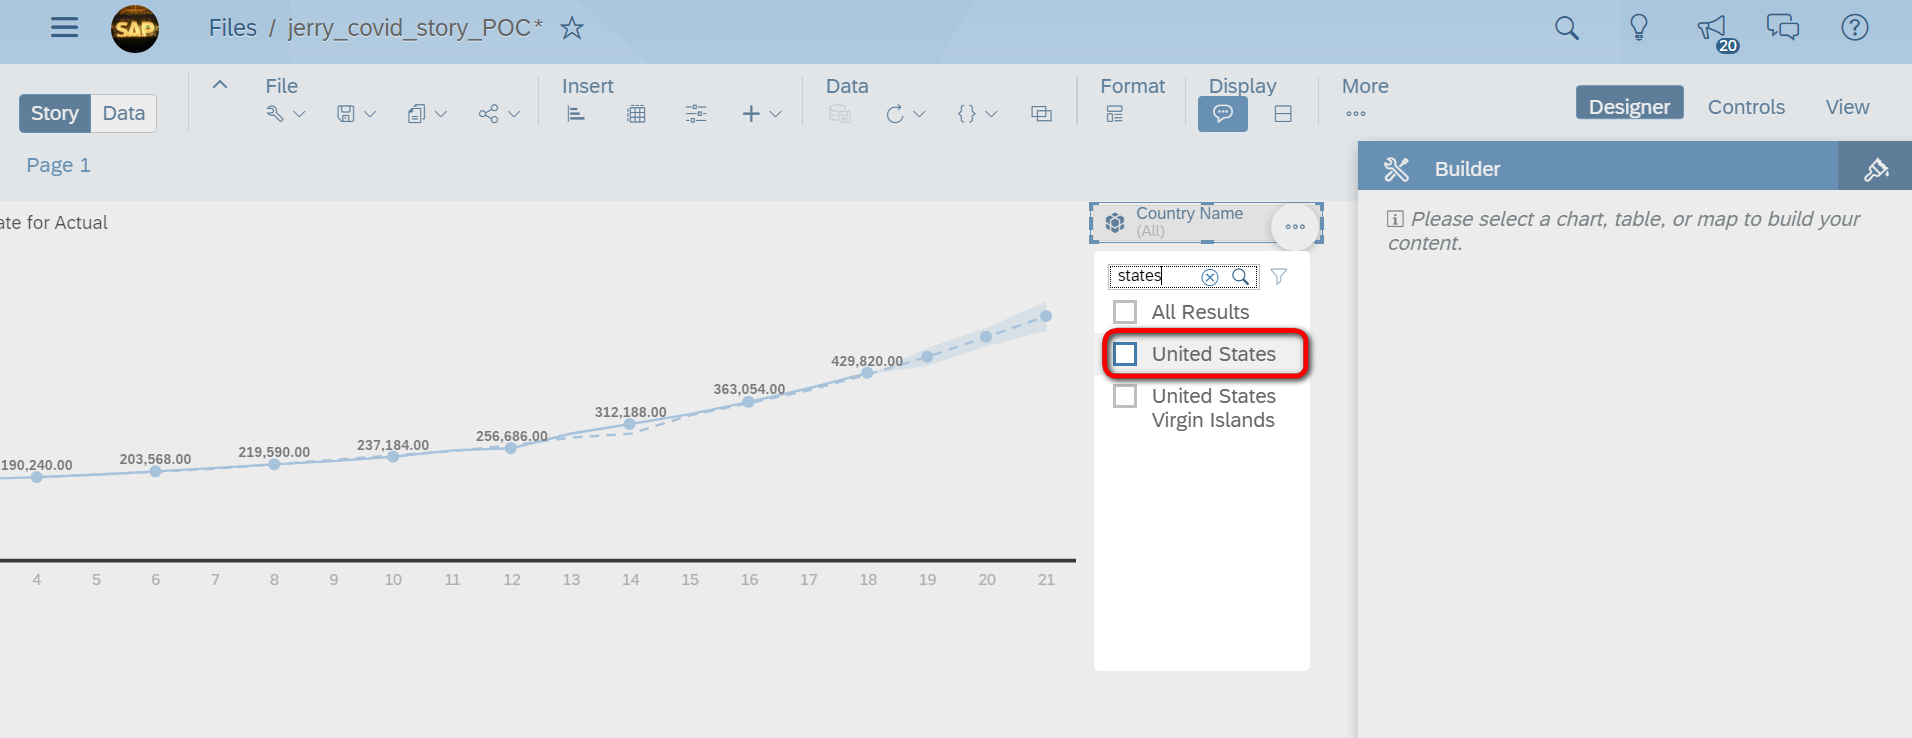This screenshot has height=738, width=1912.
Task: Collapse the toolbar with up chevron
Action: pyautogui.click(x=220, y=85)
